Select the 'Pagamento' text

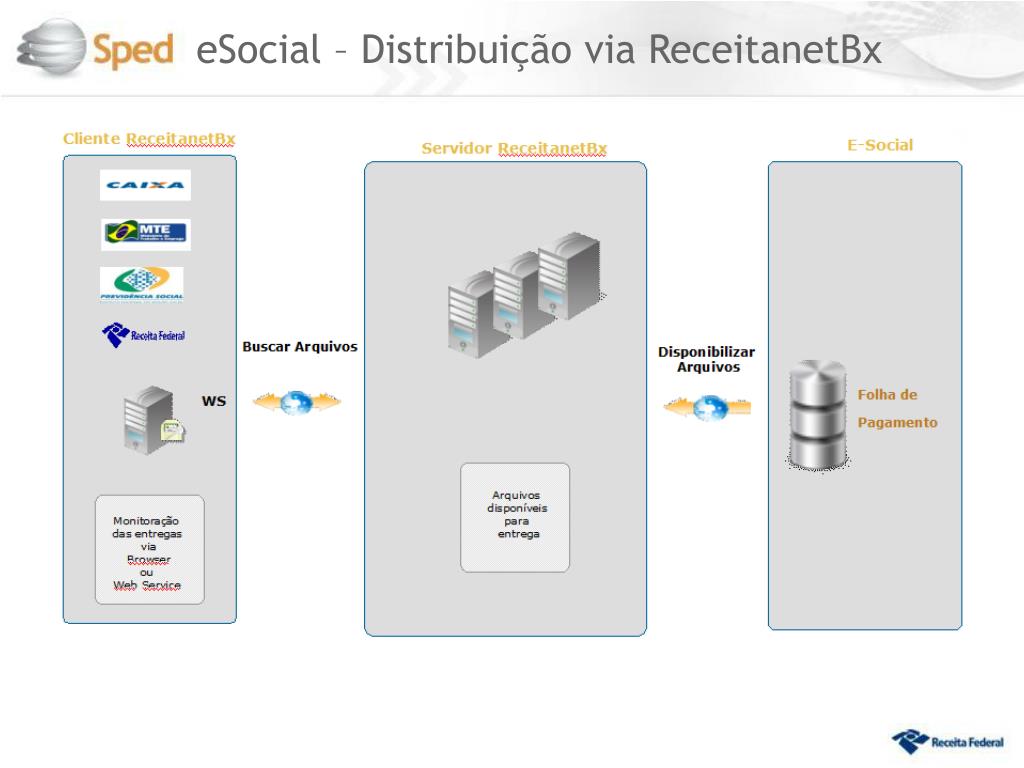tap(897, 423)
